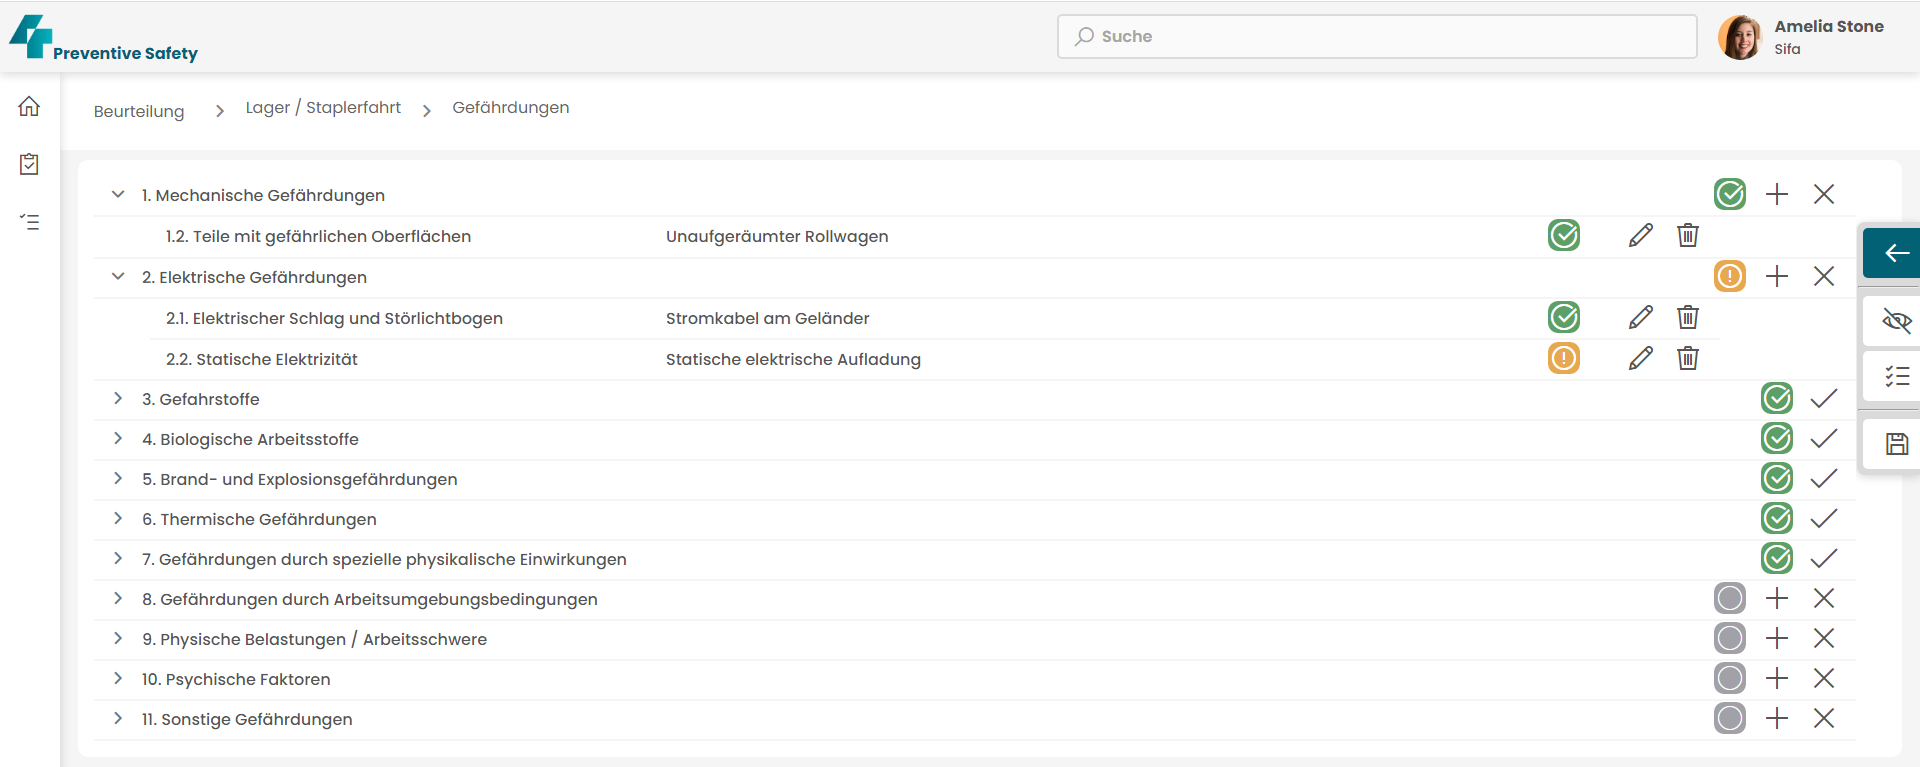The image size is (1920, 767).
Task: Click gray status of 10. Psychische Faktoren
Action: click(1730, 678)
